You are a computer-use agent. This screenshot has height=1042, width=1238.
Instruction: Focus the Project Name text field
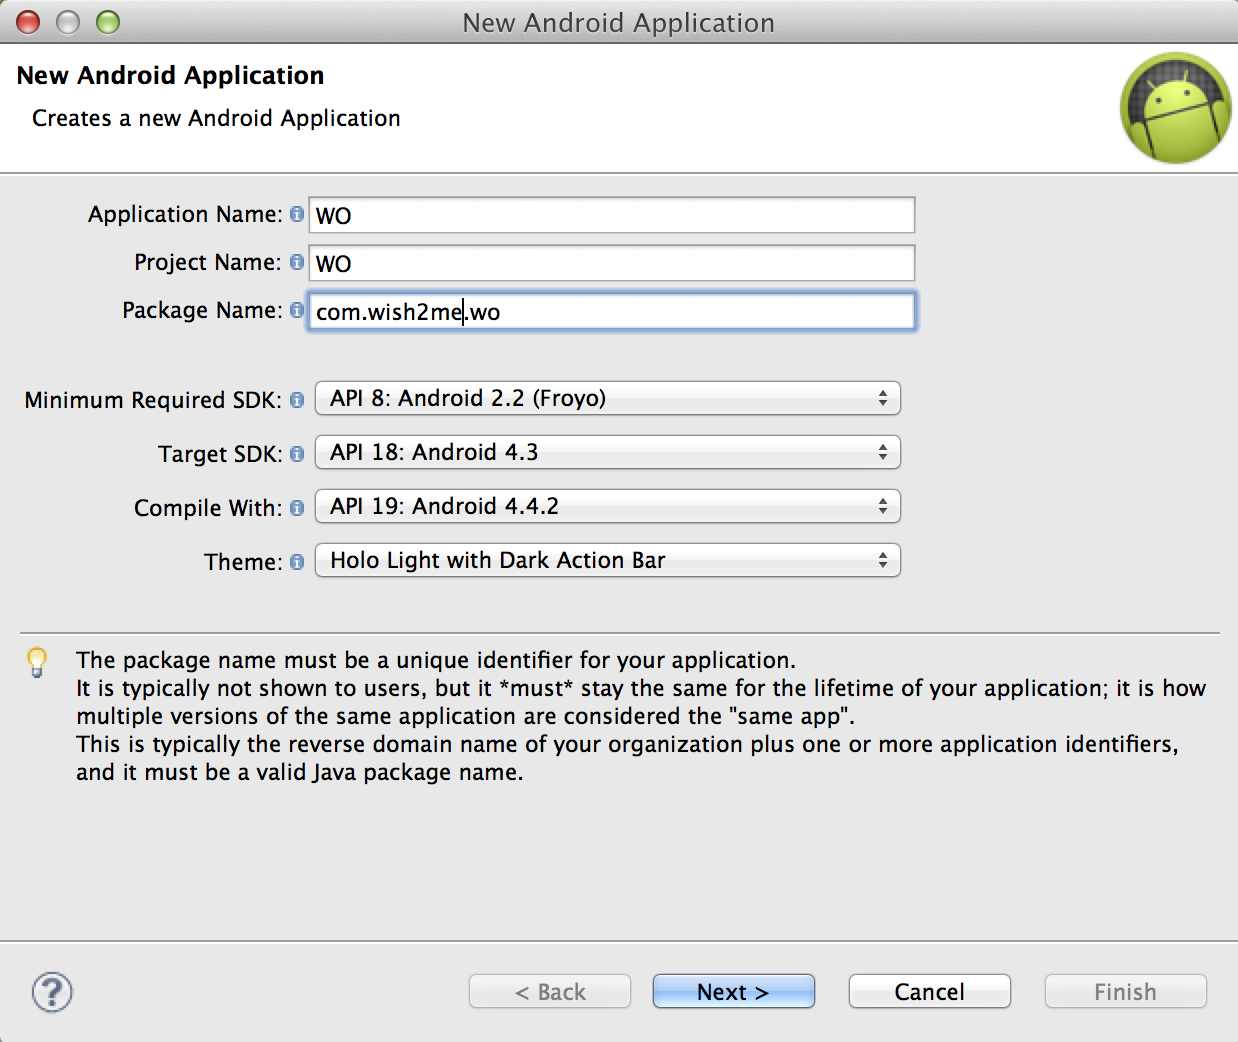coord(612,263)
